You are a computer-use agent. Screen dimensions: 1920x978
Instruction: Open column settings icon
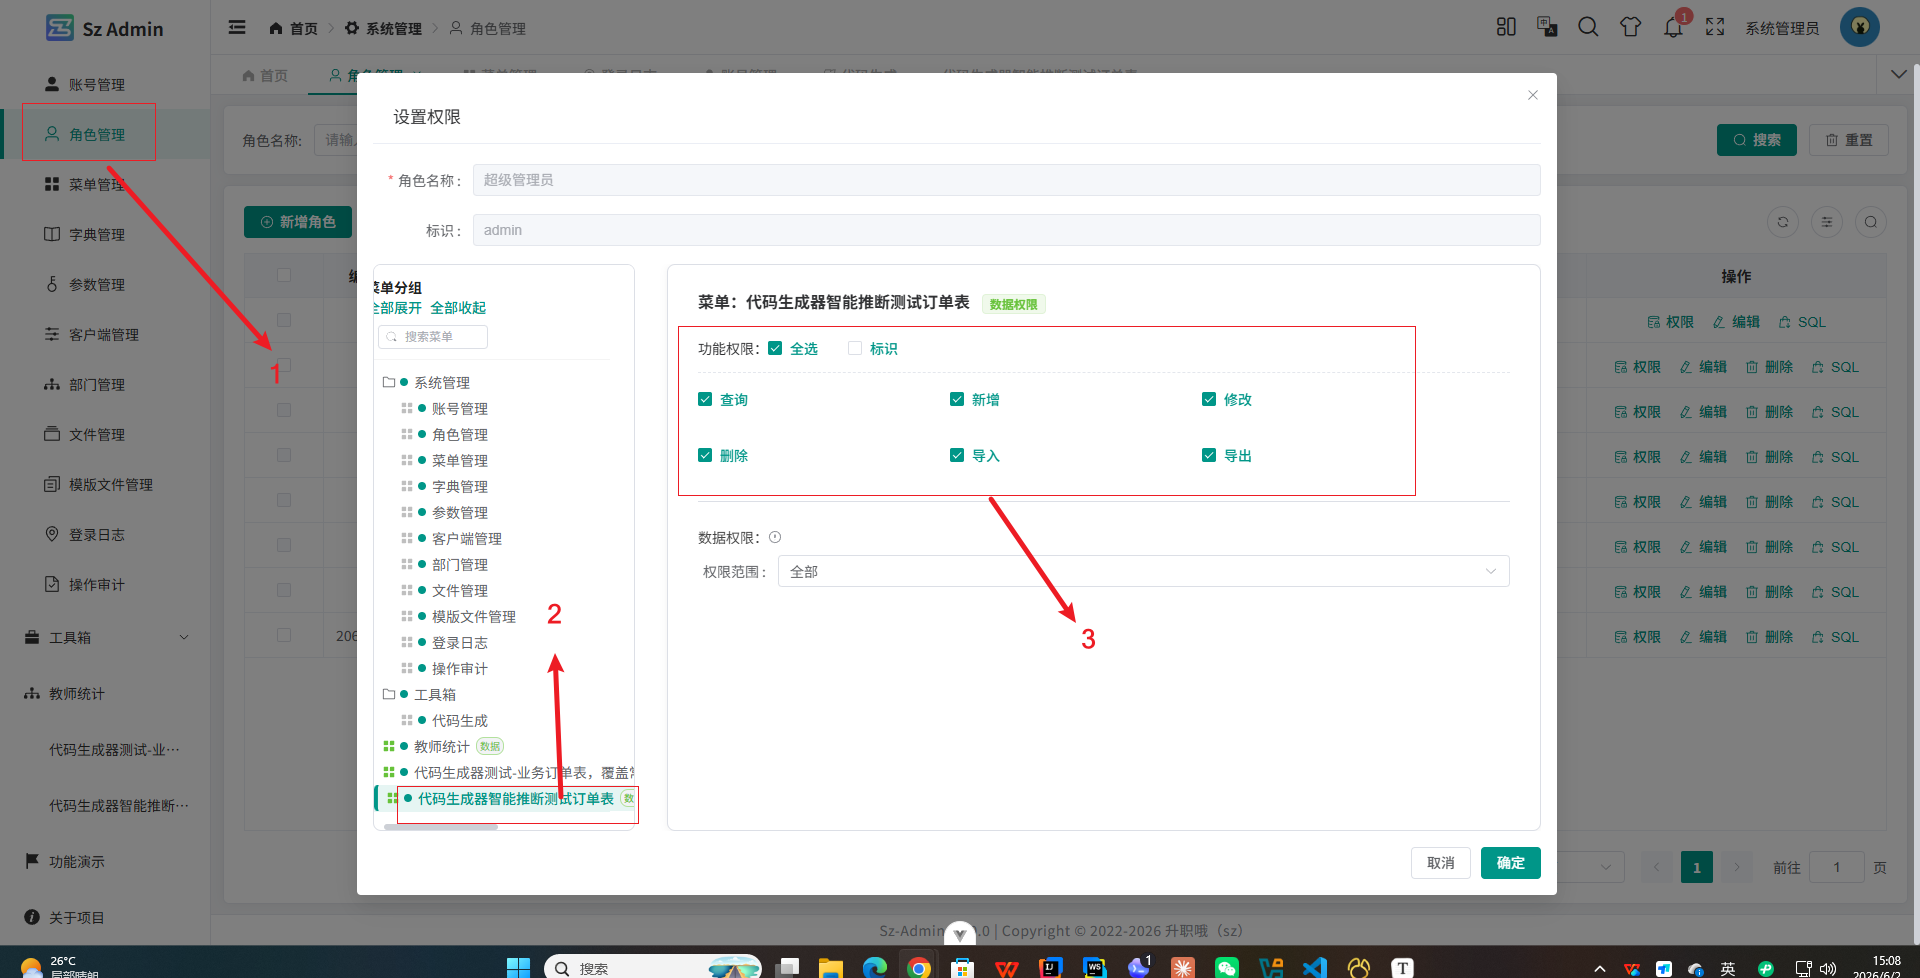click(x=1827, y=222)
